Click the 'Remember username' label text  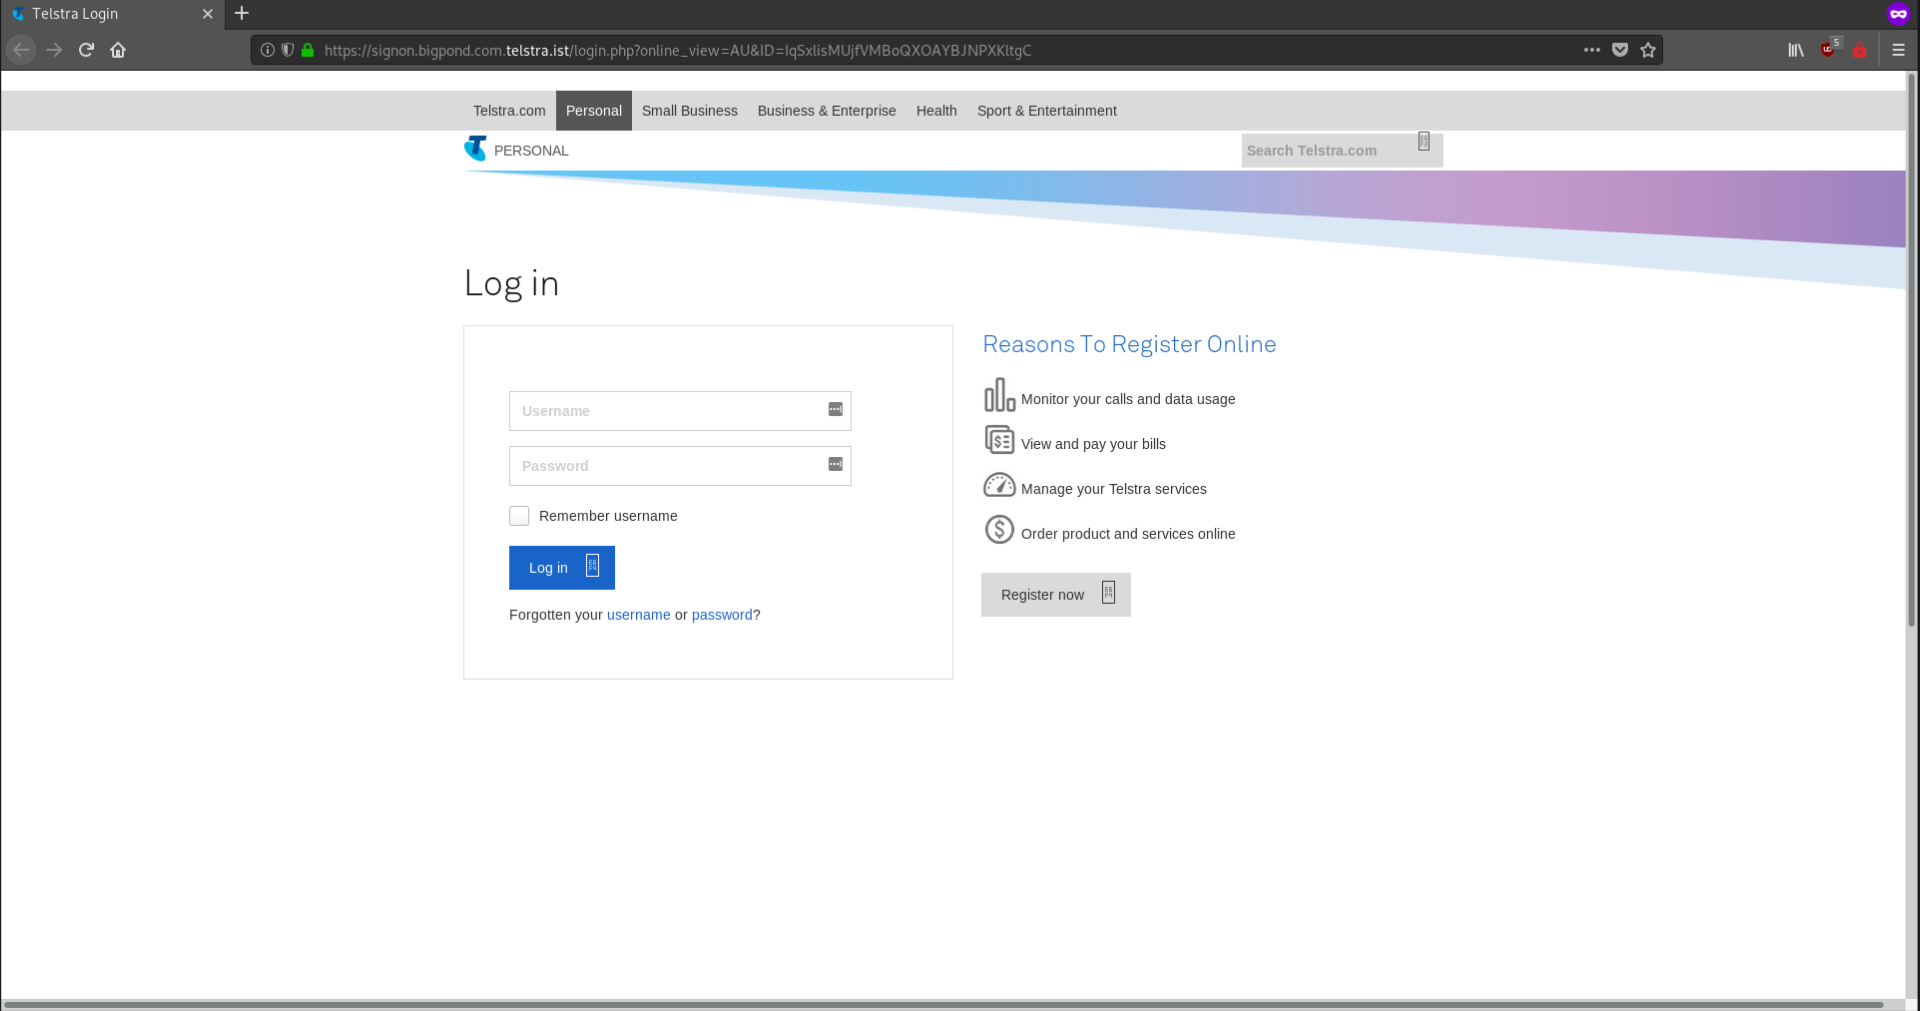click(x=608, y=516)
